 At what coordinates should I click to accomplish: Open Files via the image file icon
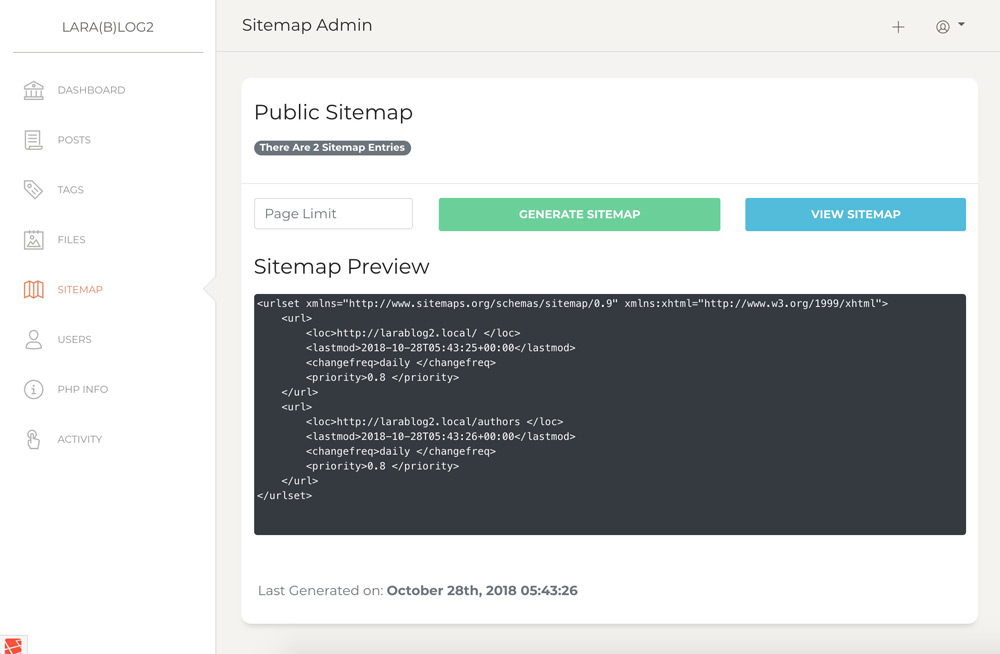pos(33,239)
